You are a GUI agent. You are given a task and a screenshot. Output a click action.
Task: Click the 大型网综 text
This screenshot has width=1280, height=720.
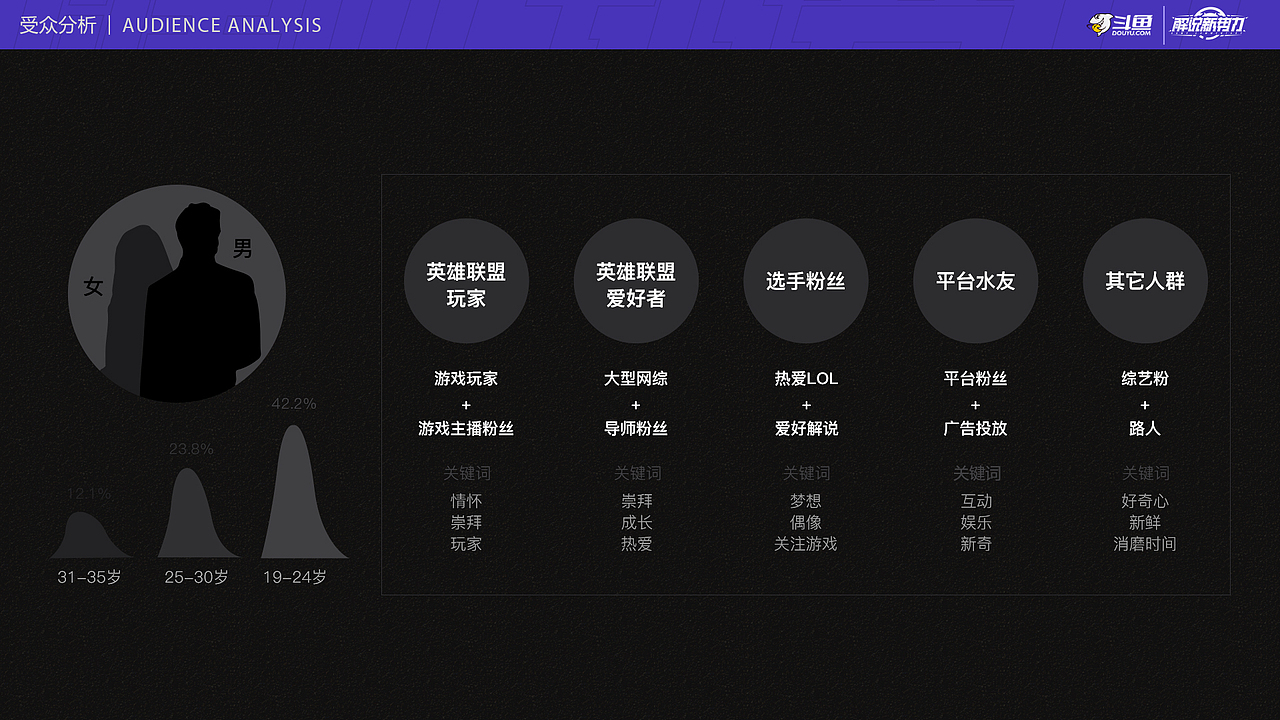[636, 378]
